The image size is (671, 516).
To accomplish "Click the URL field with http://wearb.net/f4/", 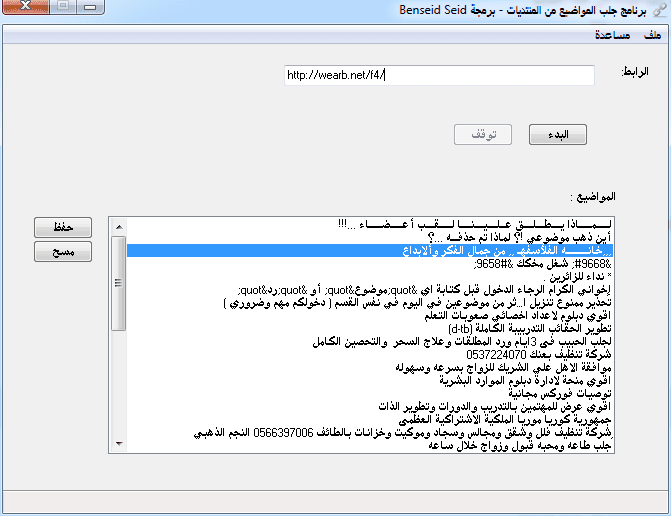I will 439,75.
